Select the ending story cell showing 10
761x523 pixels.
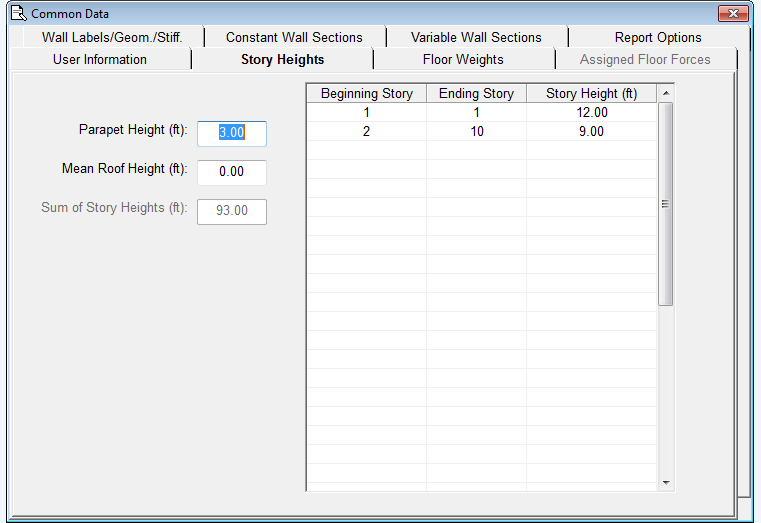click(x=476, y=131)
